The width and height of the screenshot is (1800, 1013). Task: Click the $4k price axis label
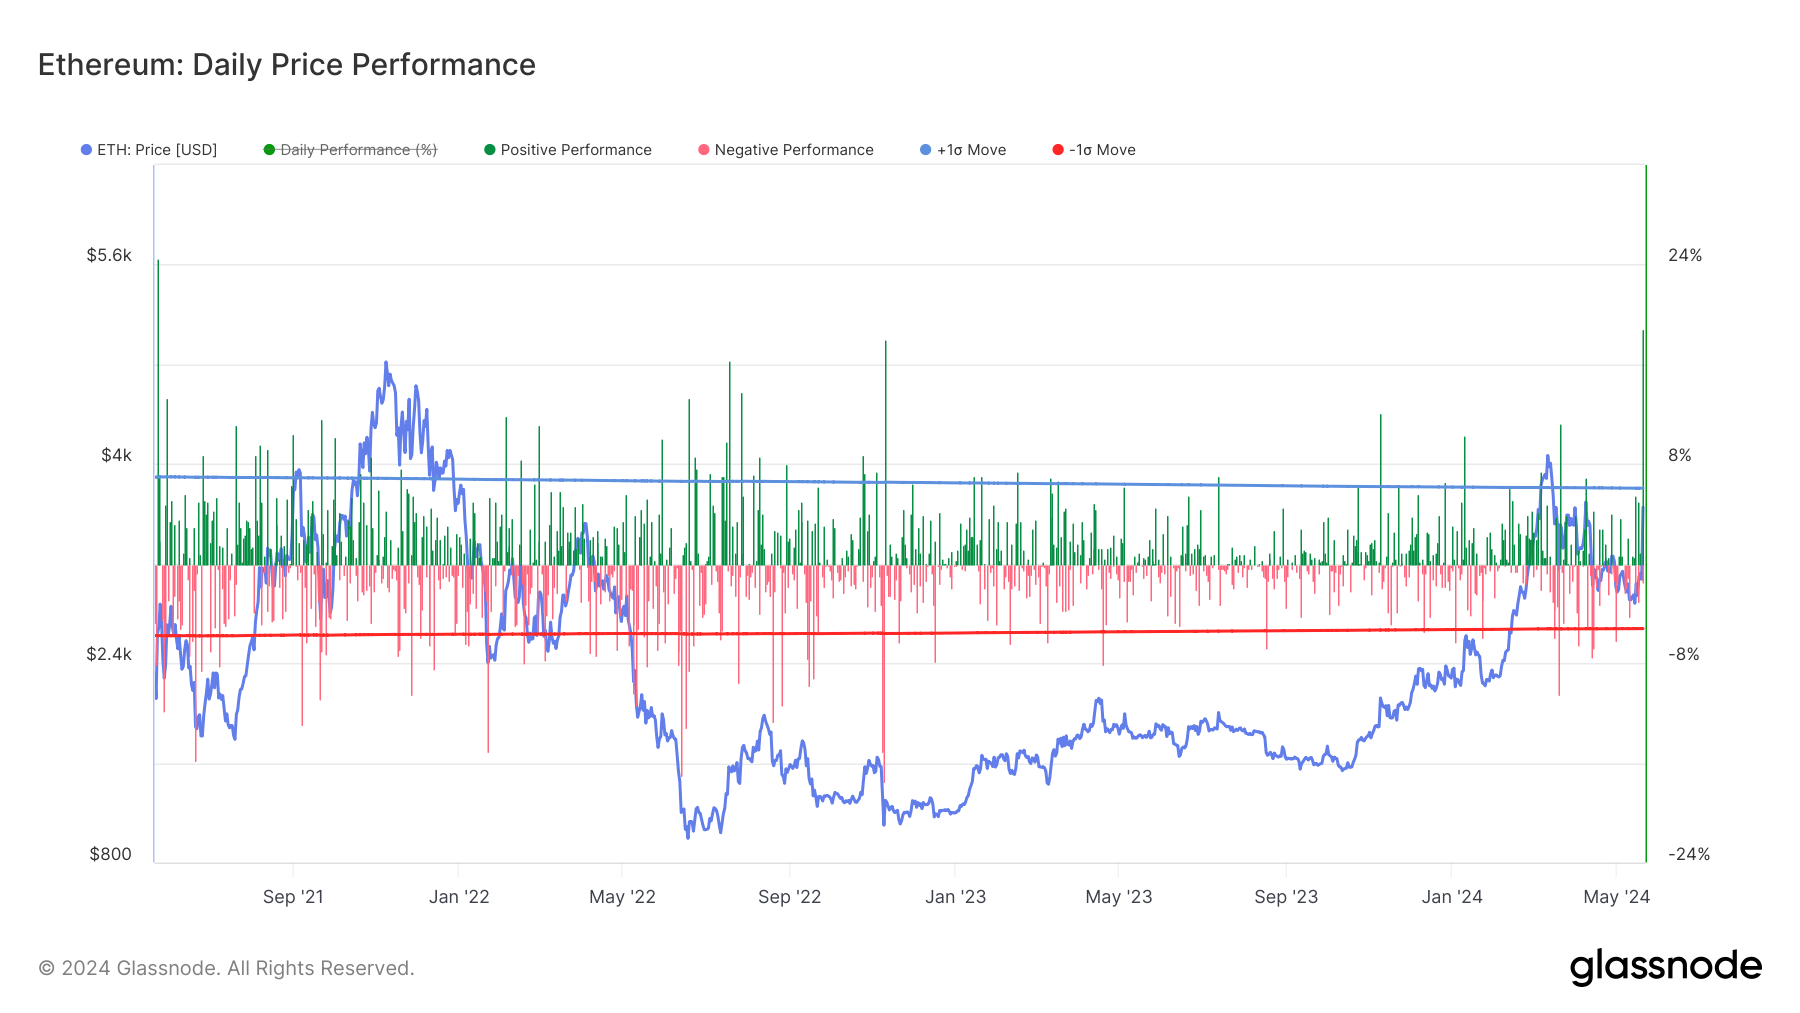coord(116,456)
